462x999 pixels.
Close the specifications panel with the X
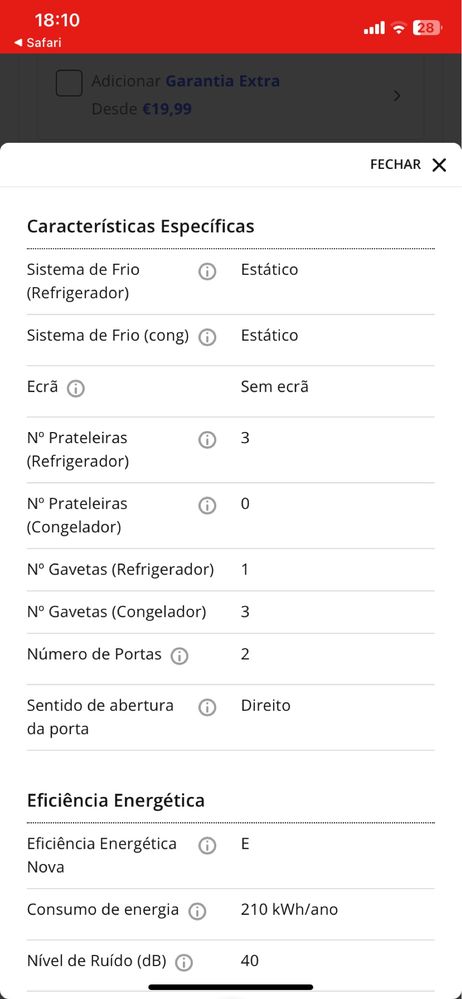(439, 165)
